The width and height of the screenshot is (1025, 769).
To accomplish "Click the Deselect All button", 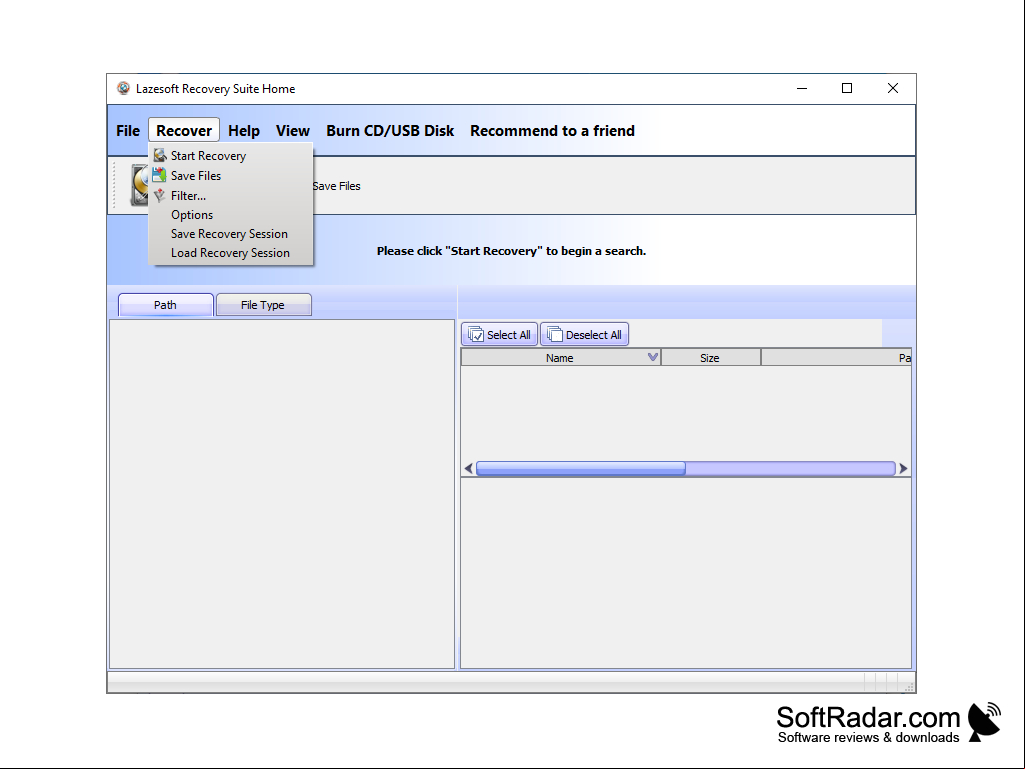I will coord(584,334).
